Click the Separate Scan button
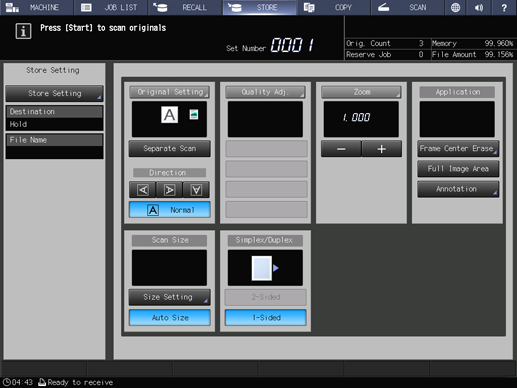Image resolution: width=517 pixels, height=388 pixels. [170, 149]
